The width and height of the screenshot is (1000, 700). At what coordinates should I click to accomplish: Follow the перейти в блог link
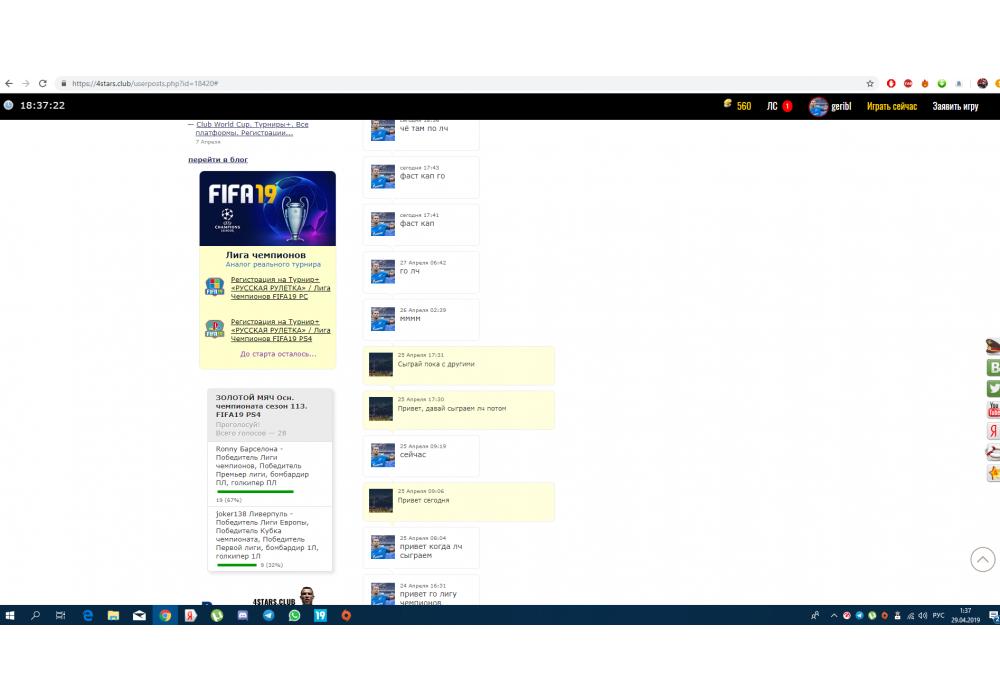(218, 160)
